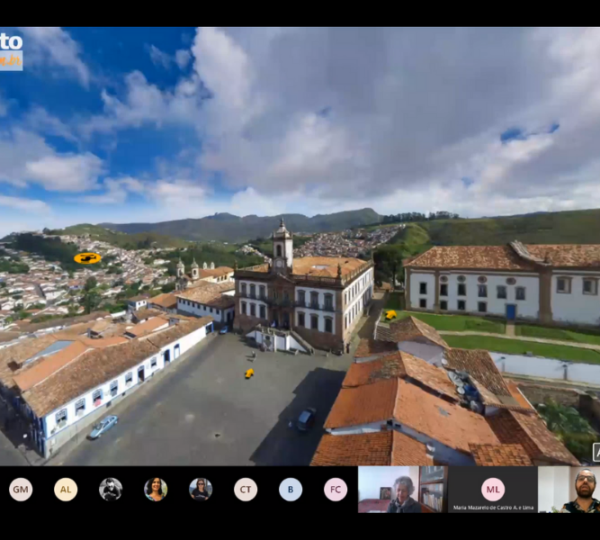This screenshot has height=540, width=600.
Task: Click the logo in the top-left corner
Action: click(x=11, y=49)
